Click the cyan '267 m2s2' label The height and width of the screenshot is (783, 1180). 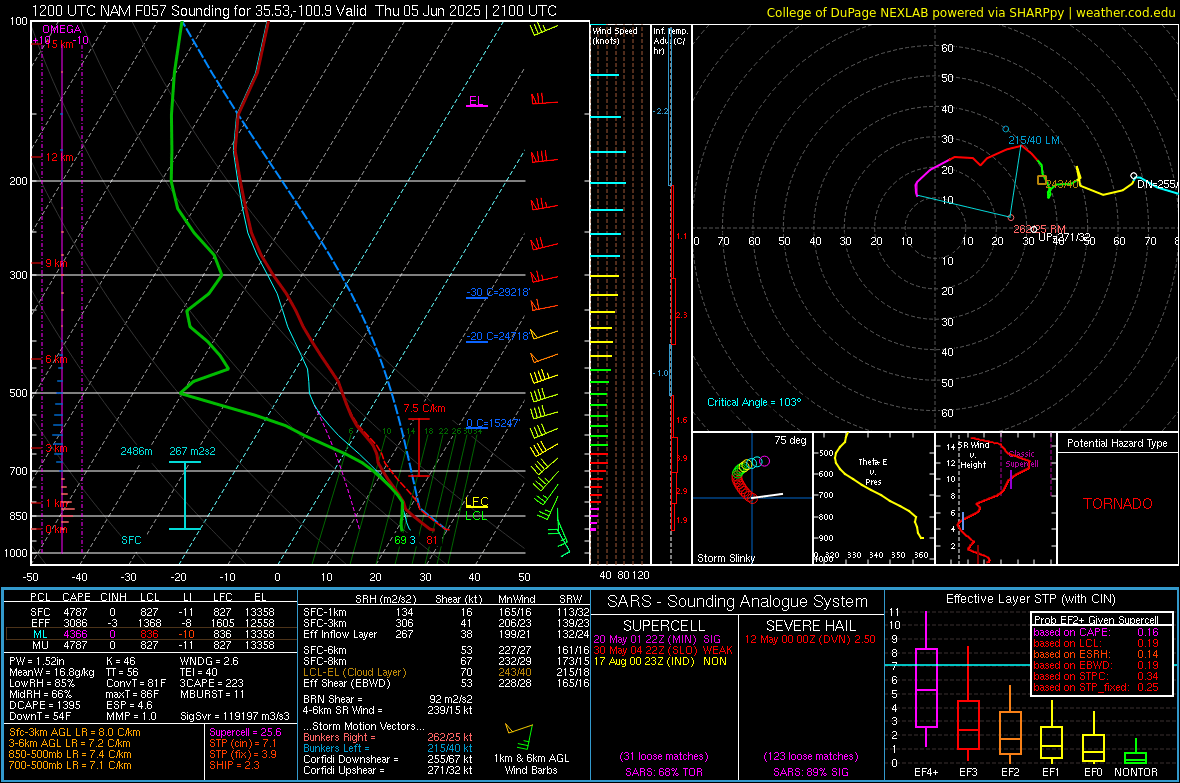(192, 451)
